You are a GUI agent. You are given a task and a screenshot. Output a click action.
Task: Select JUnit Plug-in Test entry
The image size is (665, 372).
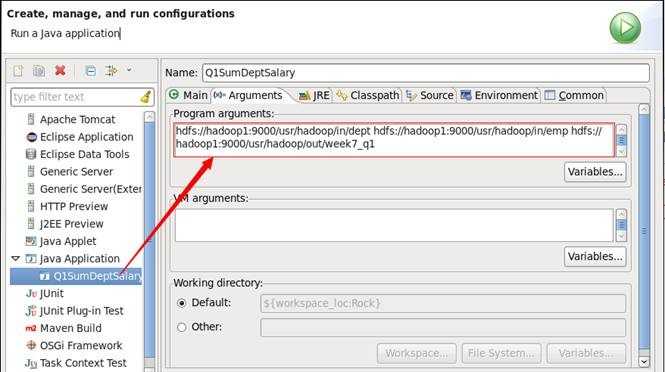[81, 311]
